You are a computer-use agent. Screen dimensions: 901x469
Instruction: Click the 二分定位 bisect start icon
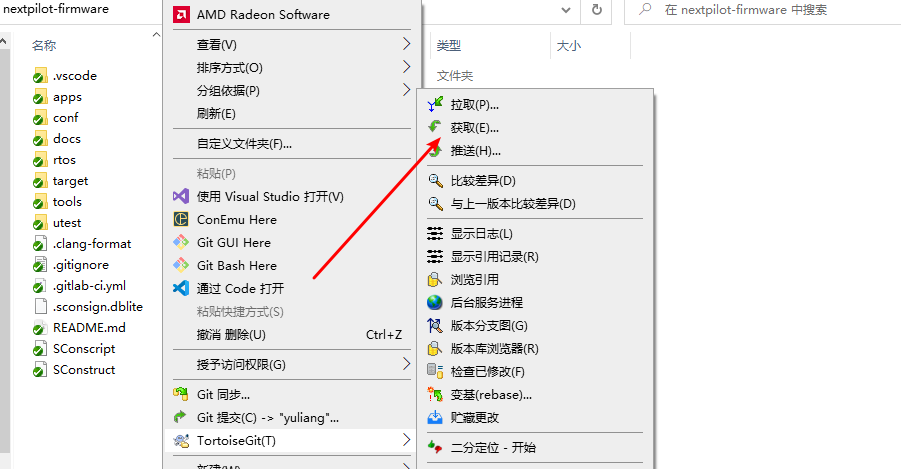(x=435, y=447)
